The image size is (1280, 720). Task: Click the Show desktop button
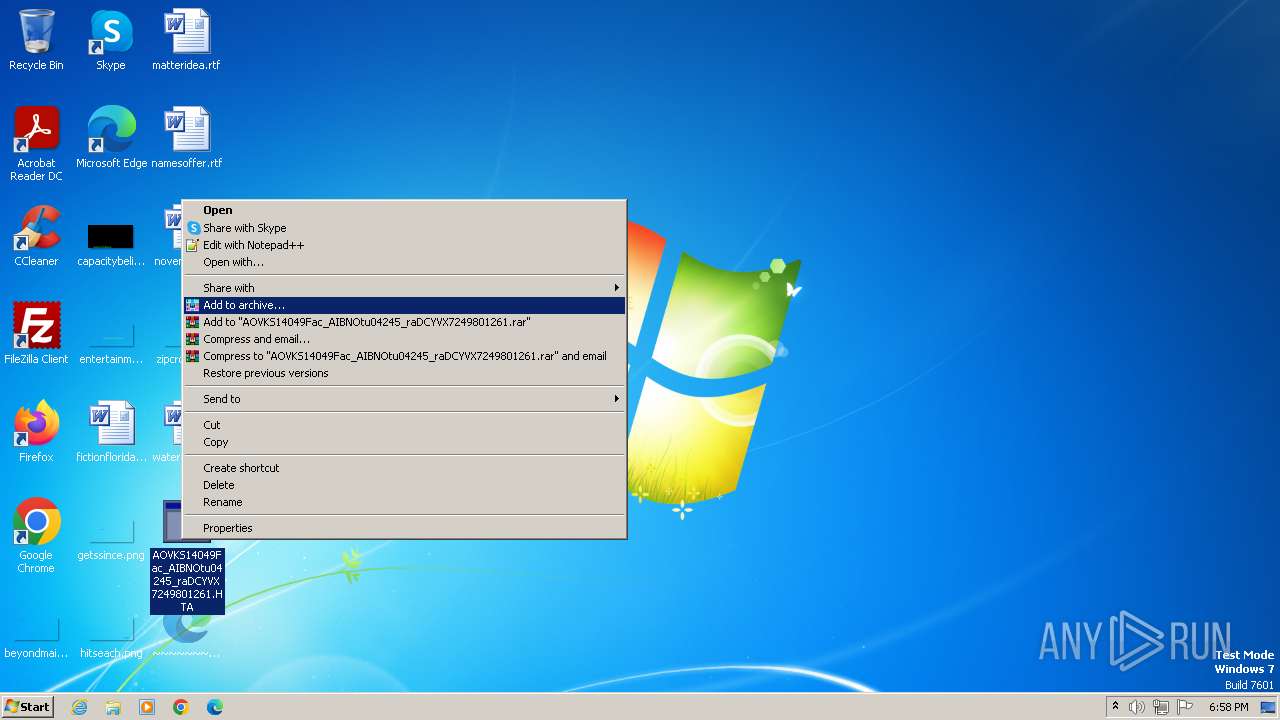coord(1268,707)
